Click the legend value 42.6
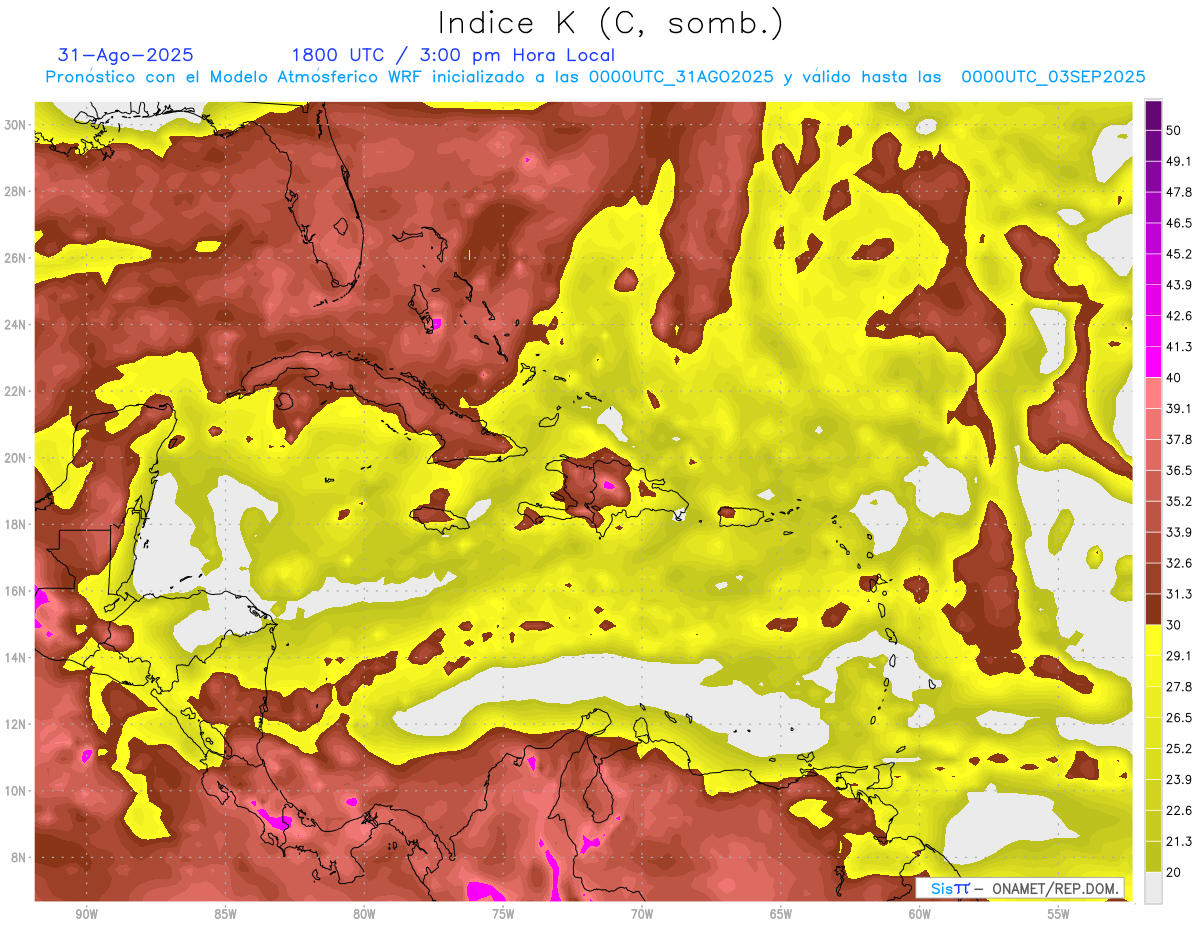The image size is (1200, 927). point(1178,316)
